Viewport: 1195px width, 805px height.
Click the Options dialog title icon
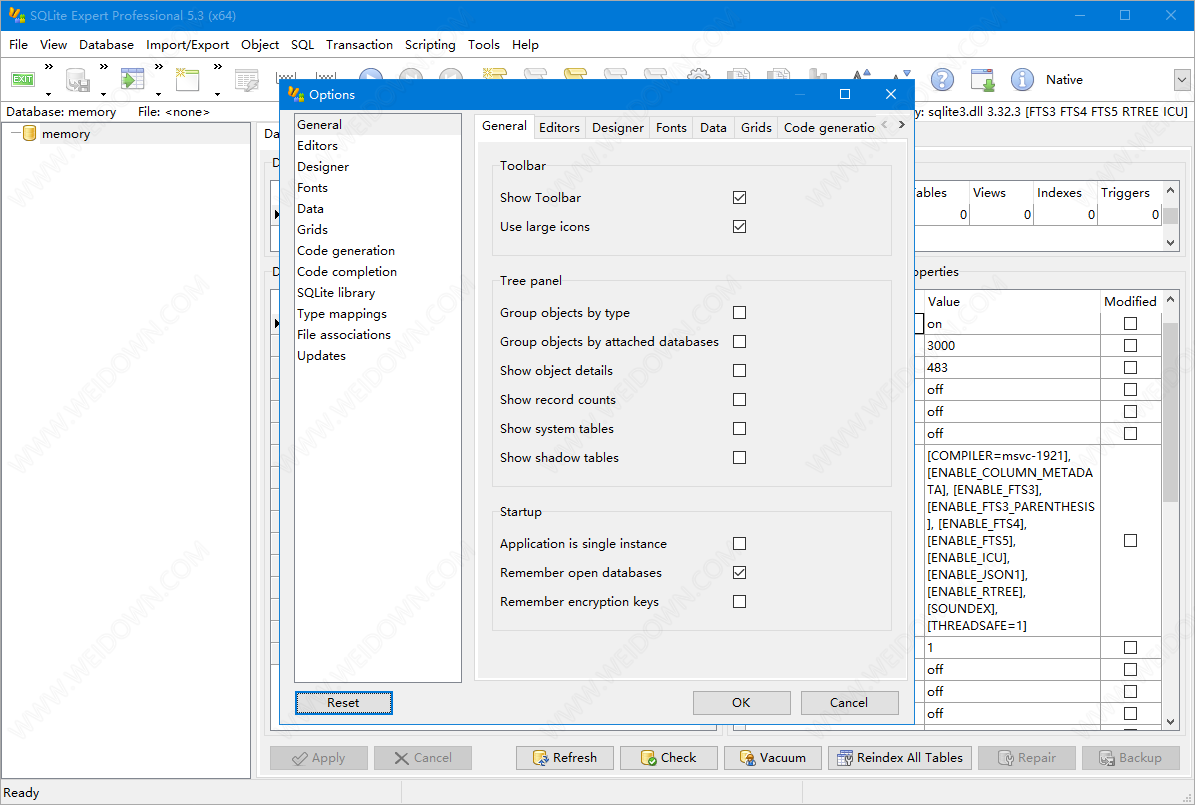(x=296, y=94)
